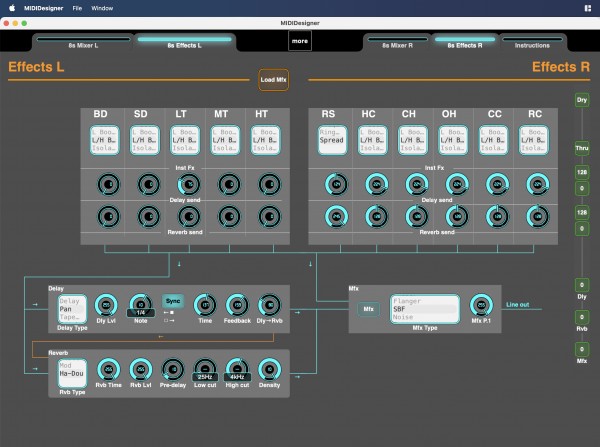Image resolution: width=600 pixels, height=447 pixels.
Task: Click the BD Reverb send knob
Action: (108, 217)
